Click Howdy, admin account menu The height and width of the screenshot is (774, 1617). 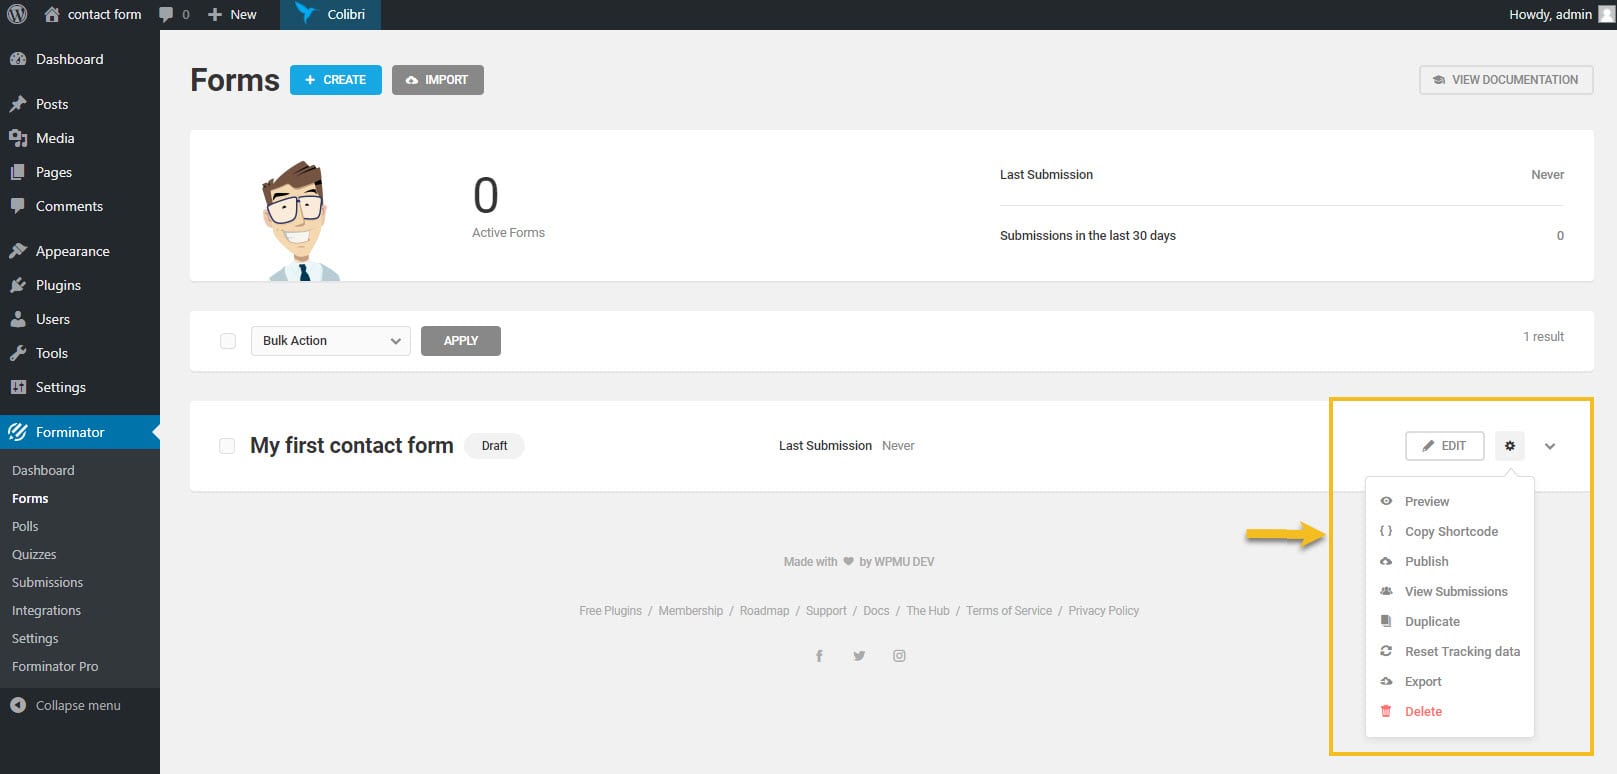point(1560,14)
